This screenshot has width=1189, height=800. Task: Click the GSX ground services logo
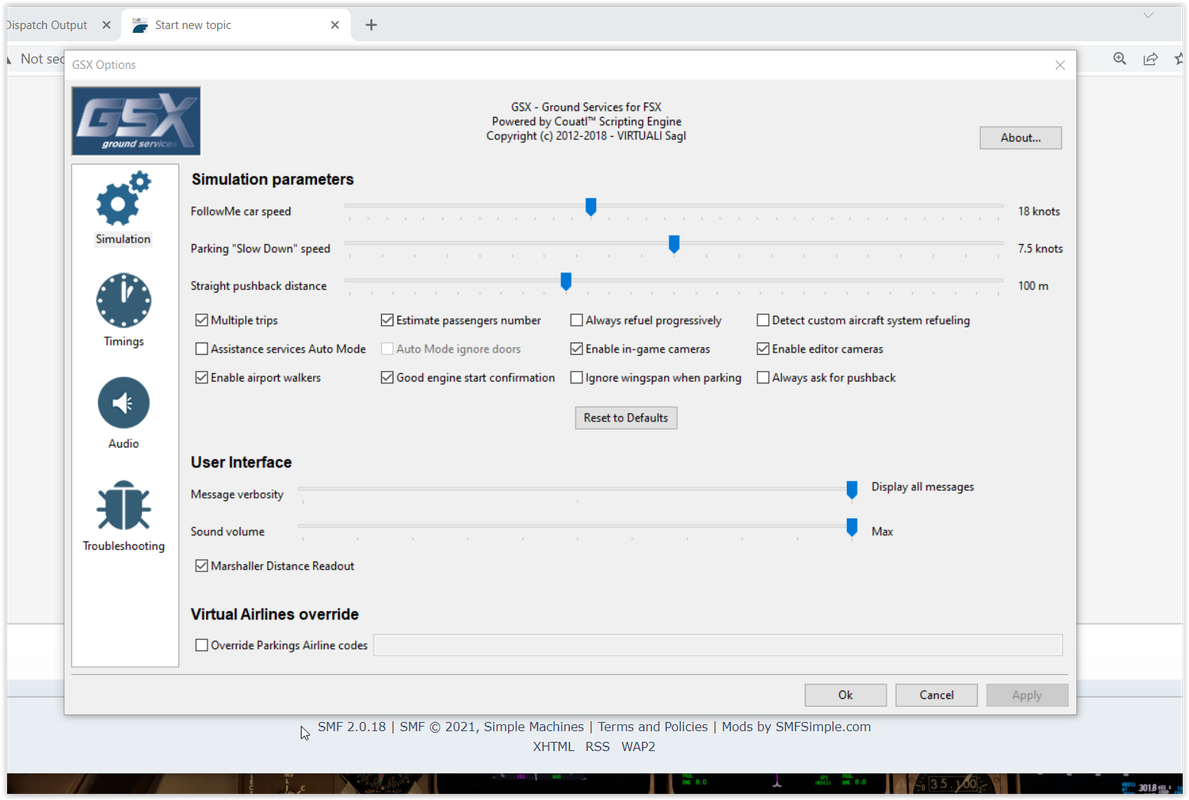point(136,121)
